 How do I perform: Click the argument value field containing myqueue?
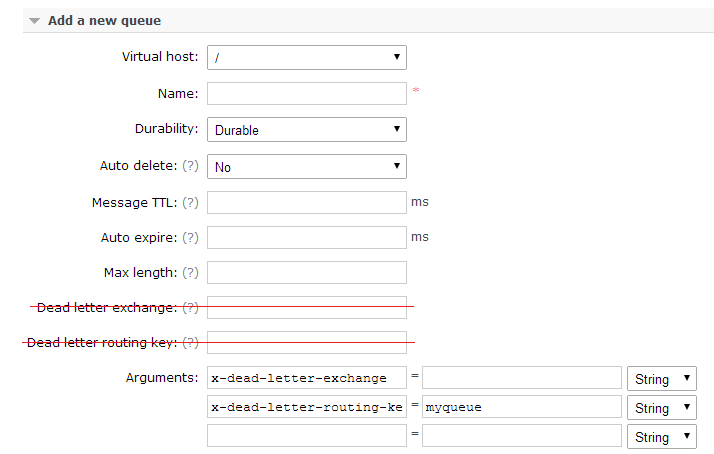521,407
